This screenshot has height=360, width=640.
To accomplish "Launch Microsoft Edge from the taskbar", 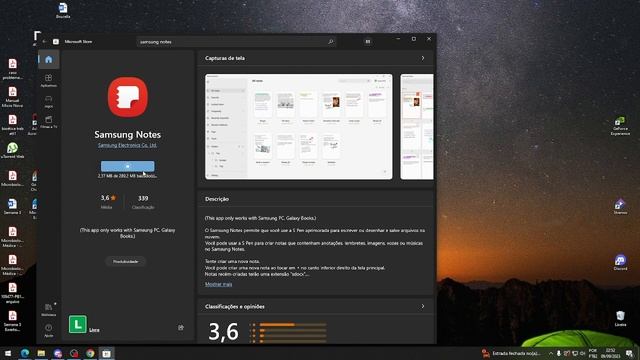I will click(x=24, y=353).
